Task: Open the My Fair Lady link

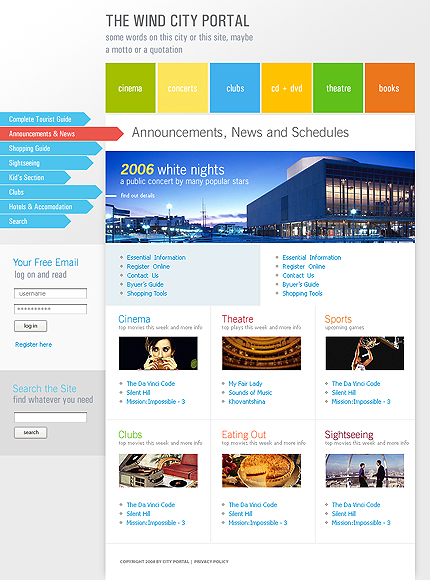Action: pos(245,384)
